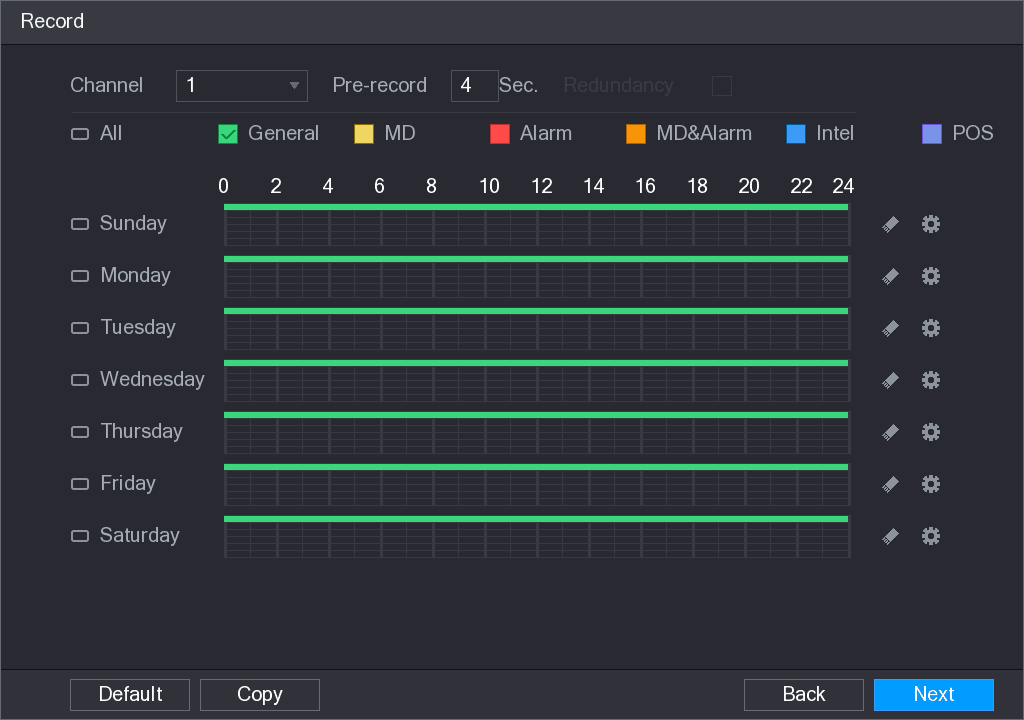Click the Friday schedule timeline bar
1024x720 pixels.
[x=537, y=485]
